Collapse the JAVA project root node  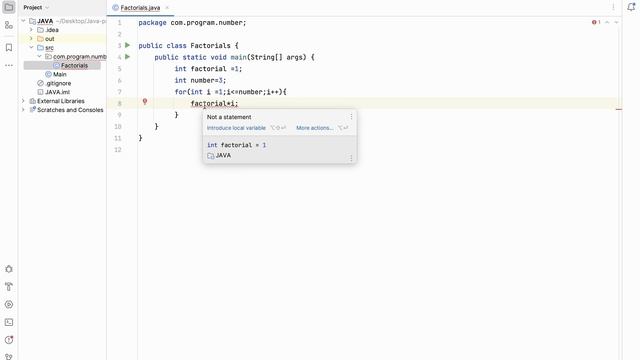tap(23, 21)
